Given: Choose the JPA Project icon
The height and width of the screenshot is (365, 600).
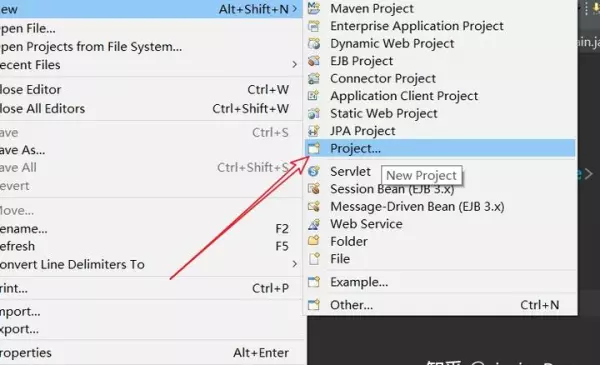Looking at the screenshot, I should pos(314,131).
